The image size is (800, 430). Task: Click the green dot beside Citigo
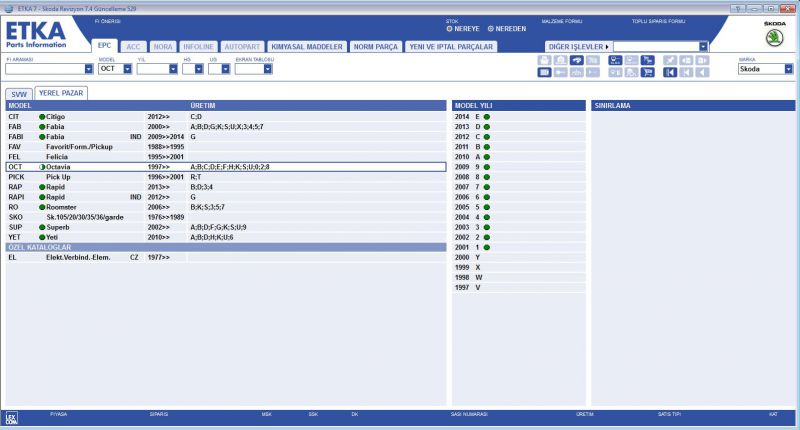42,117
